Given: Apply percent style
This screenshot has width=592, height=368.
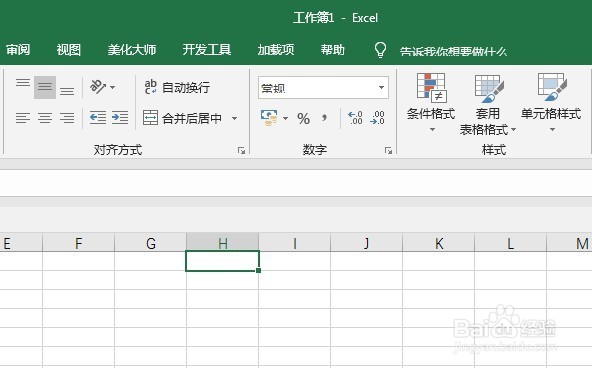Looking at the screenshot, I should 303,119.
